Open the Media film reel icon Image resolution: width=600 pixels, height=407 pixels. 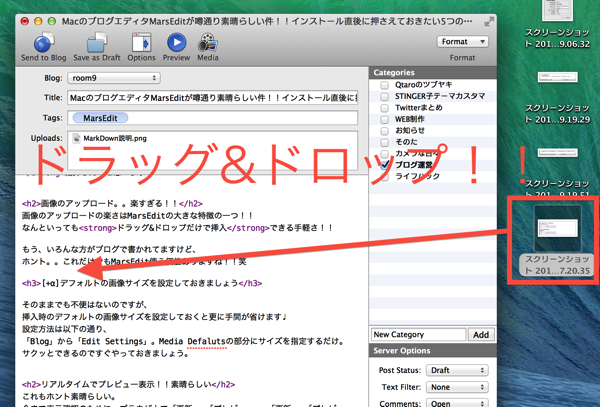tap(208, 42)
